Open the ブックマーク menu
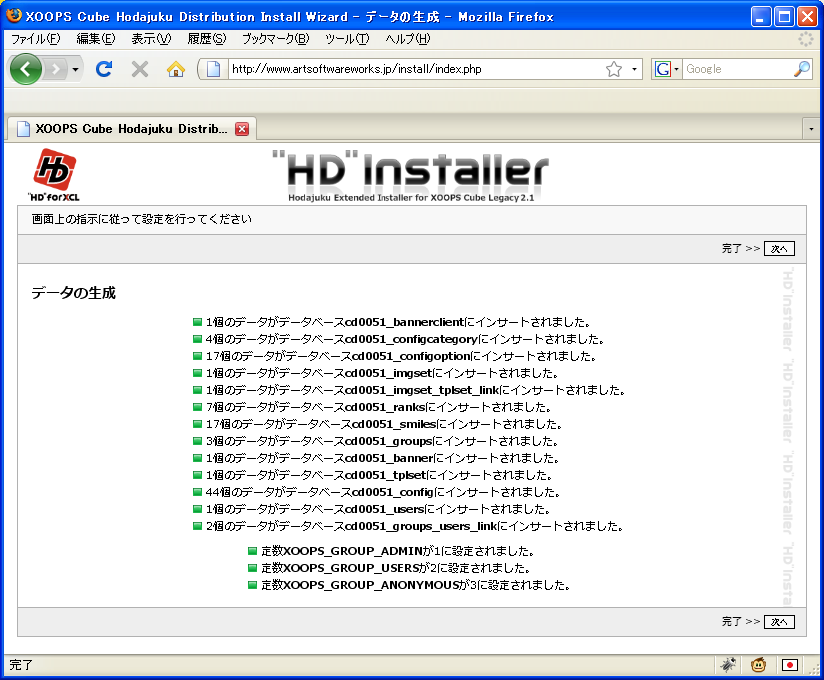 (x=268, y=39)
